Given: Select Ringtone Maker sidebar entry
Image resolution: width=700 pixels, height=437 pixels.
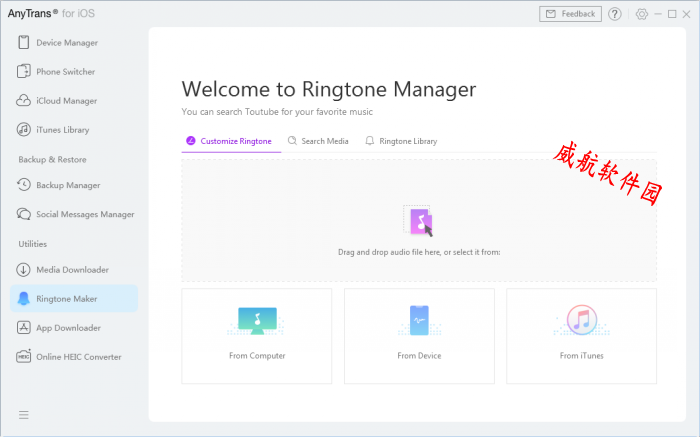Looking at the screenshot, I should tap(74, 299).
